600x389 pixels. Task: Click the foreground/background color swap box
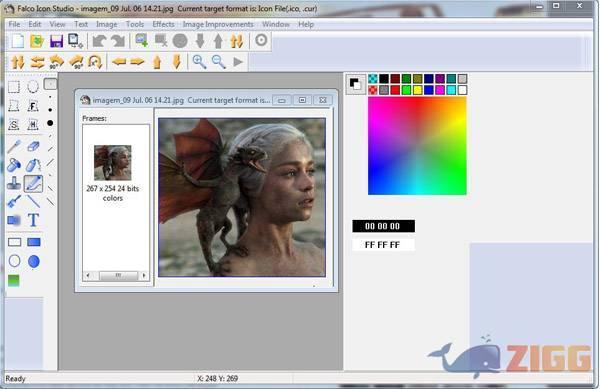pyautogui.click(x=355, y=84)
